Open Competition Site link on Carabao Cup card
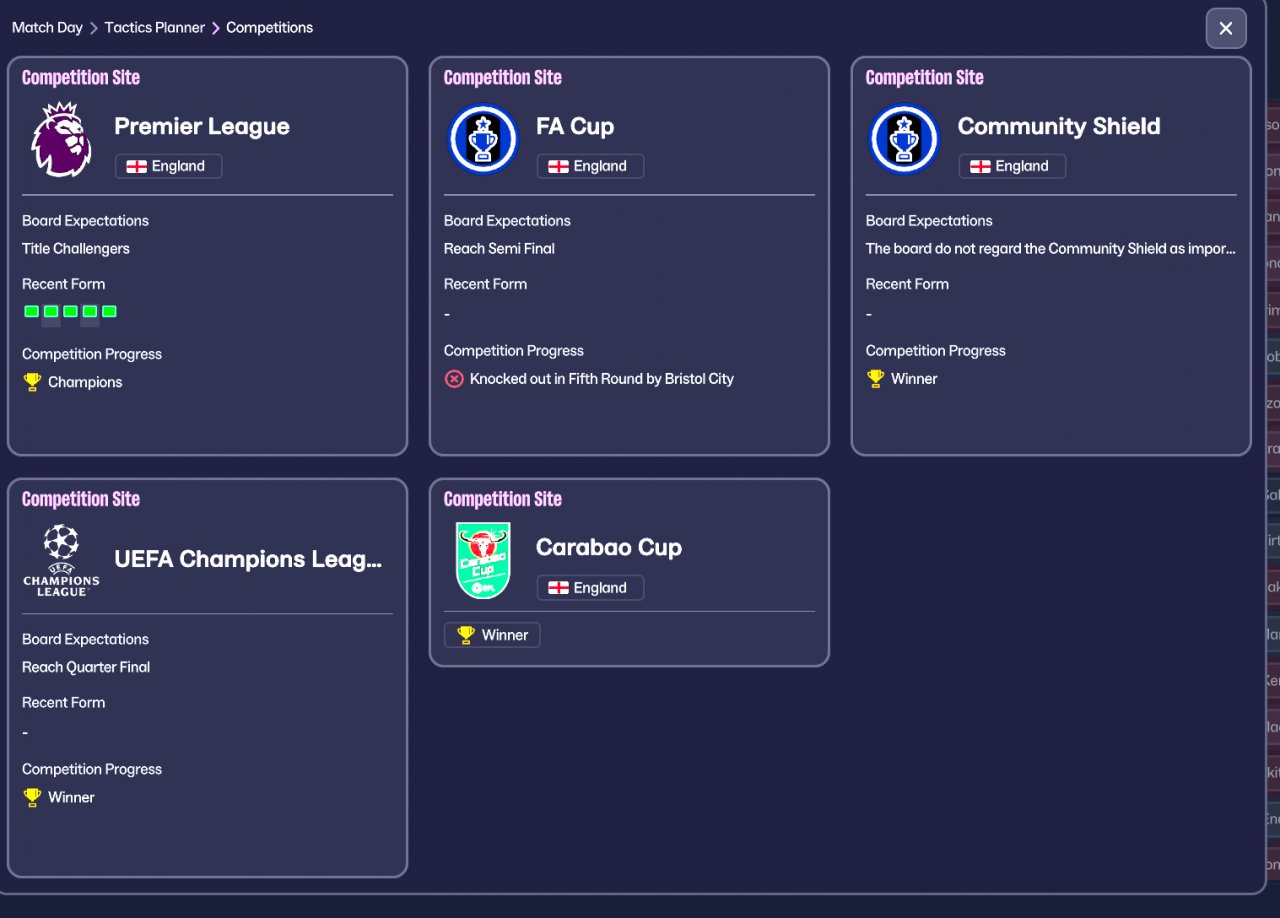 coord(502,499)
